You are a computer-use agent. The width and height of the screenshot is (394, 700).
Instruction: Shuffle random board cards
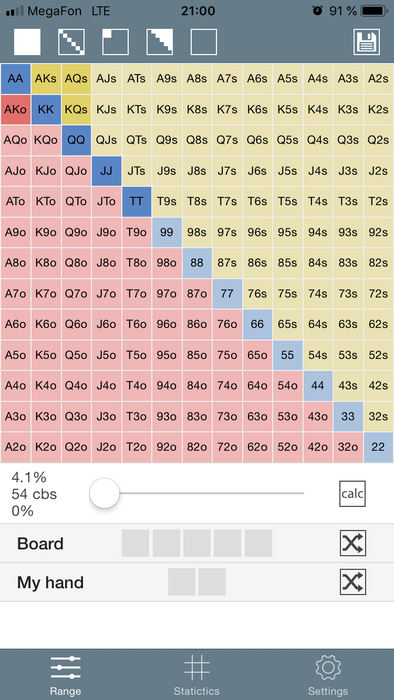[353, 543]
